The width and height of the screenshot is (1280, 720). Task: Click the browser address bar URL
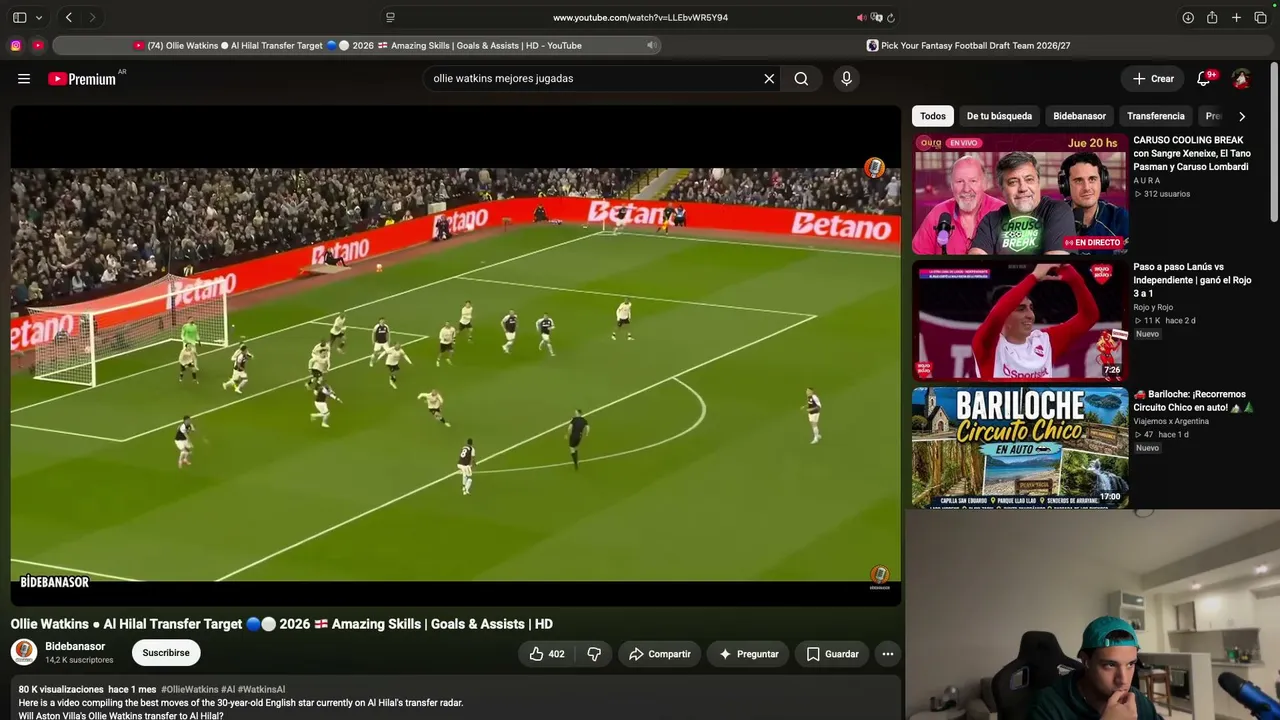coord(640,18)
